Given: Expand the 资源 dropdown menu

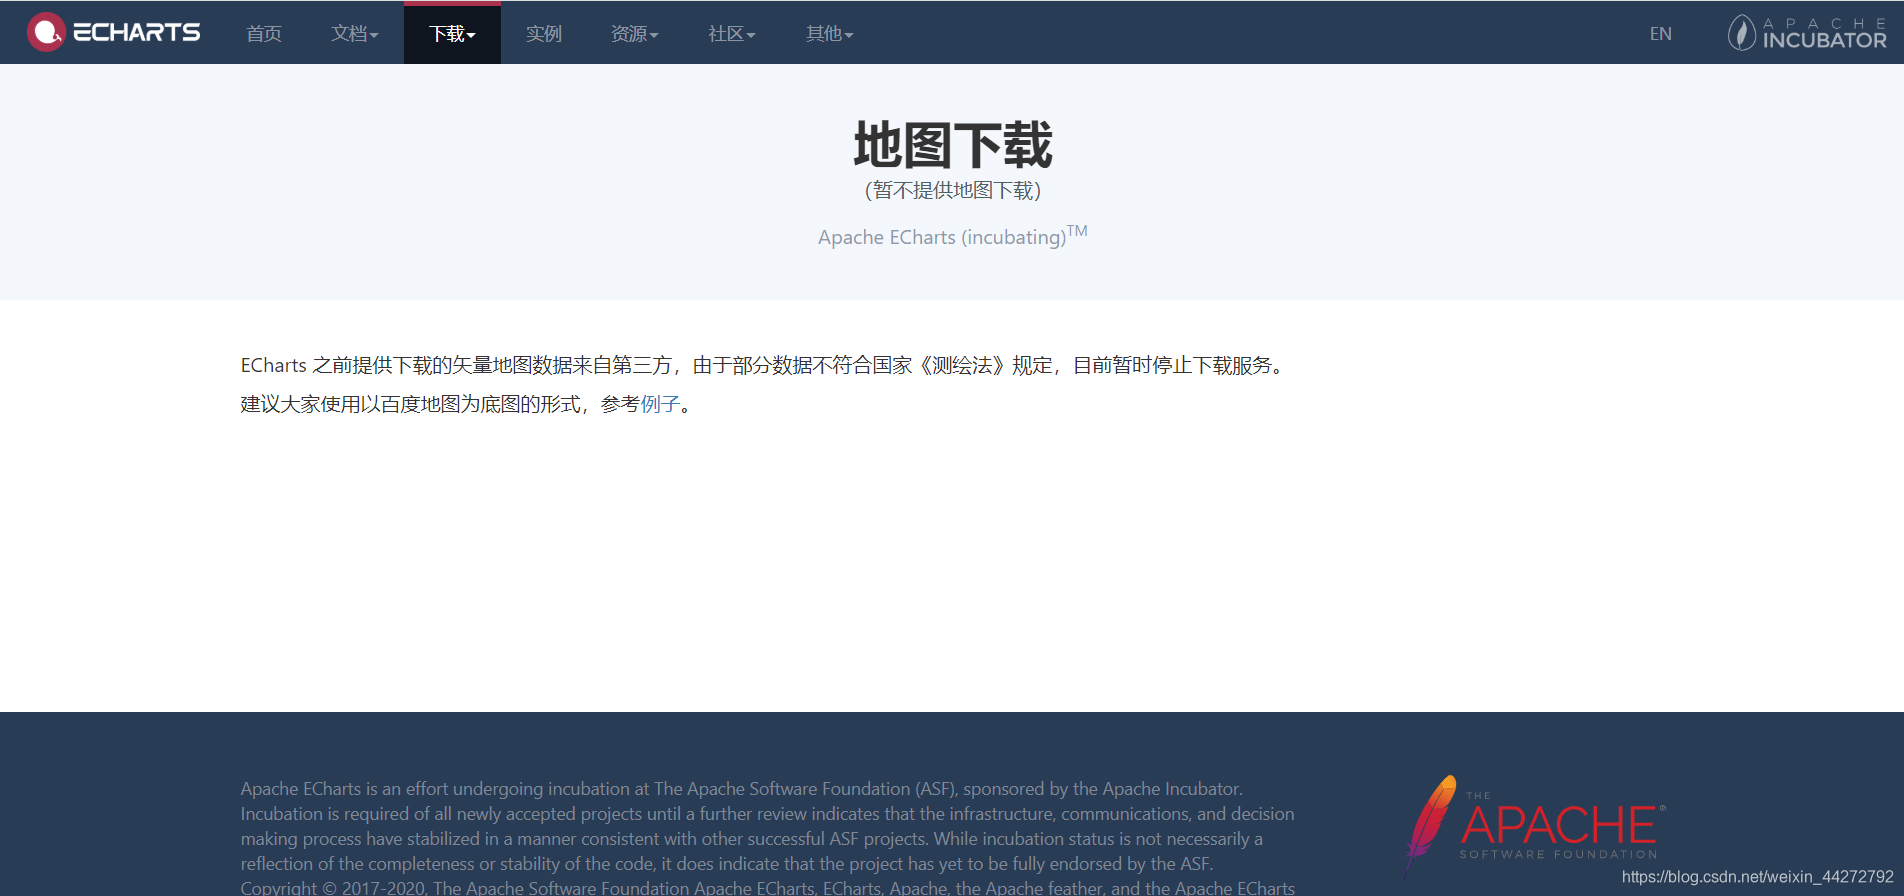Looking at the screenshot, I should 635,33.
